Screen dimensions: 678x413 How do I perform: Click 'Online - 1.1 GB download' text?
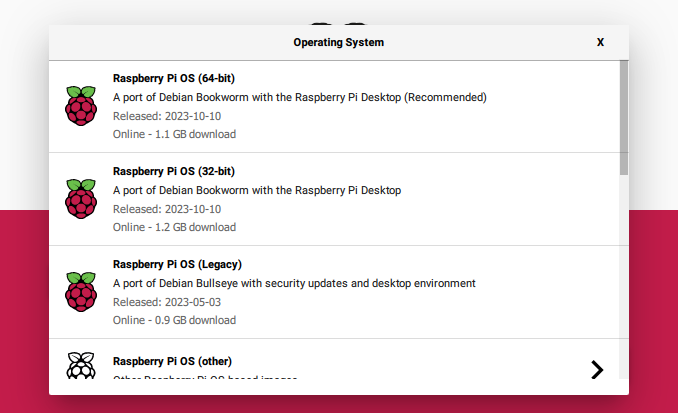pos(174,134)
